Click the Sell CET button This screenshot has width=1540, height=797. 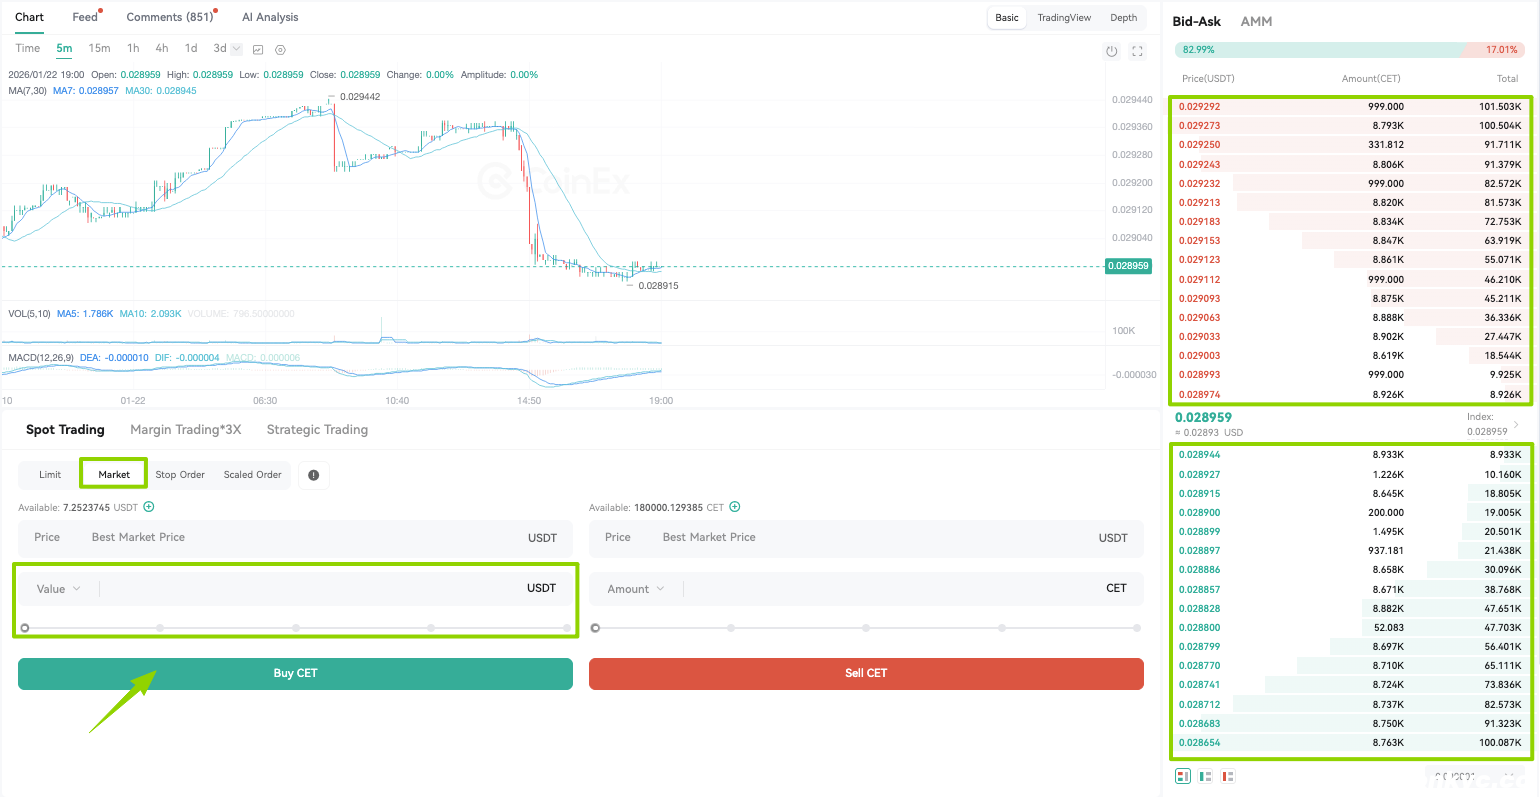tap(866, 673)
